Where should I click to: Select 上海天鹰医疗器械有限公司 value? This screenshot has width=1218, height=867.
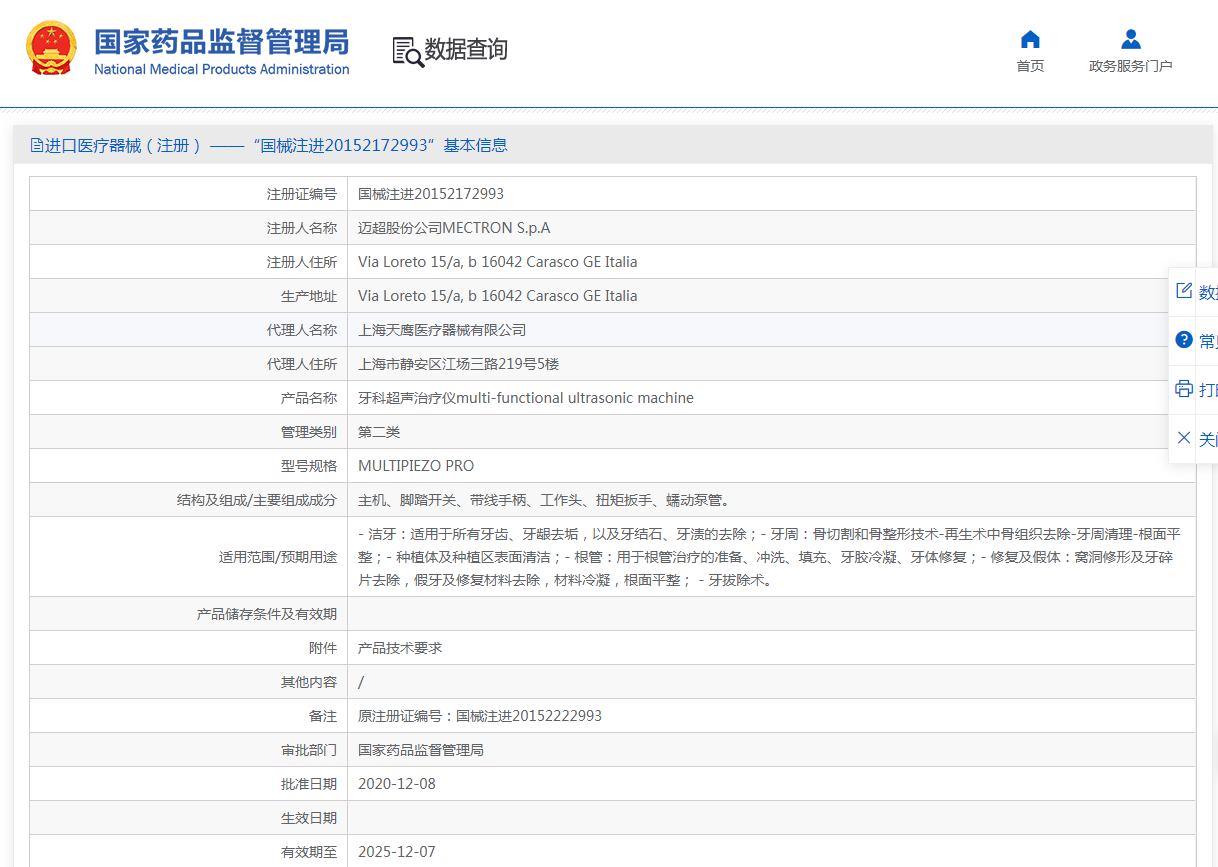(x=442, y=330)
